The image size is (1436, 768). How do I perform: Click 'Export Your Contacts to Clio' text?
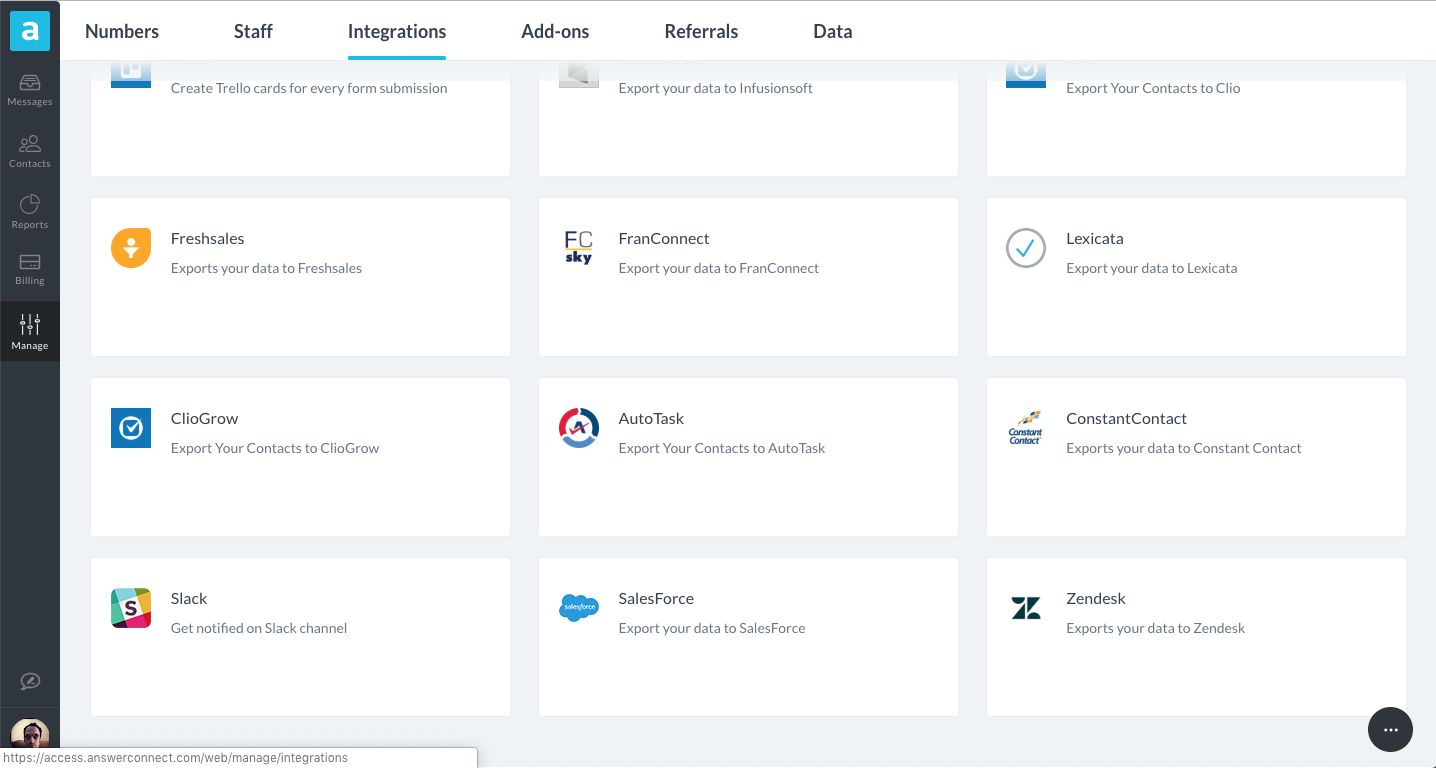coord(1153,88)
